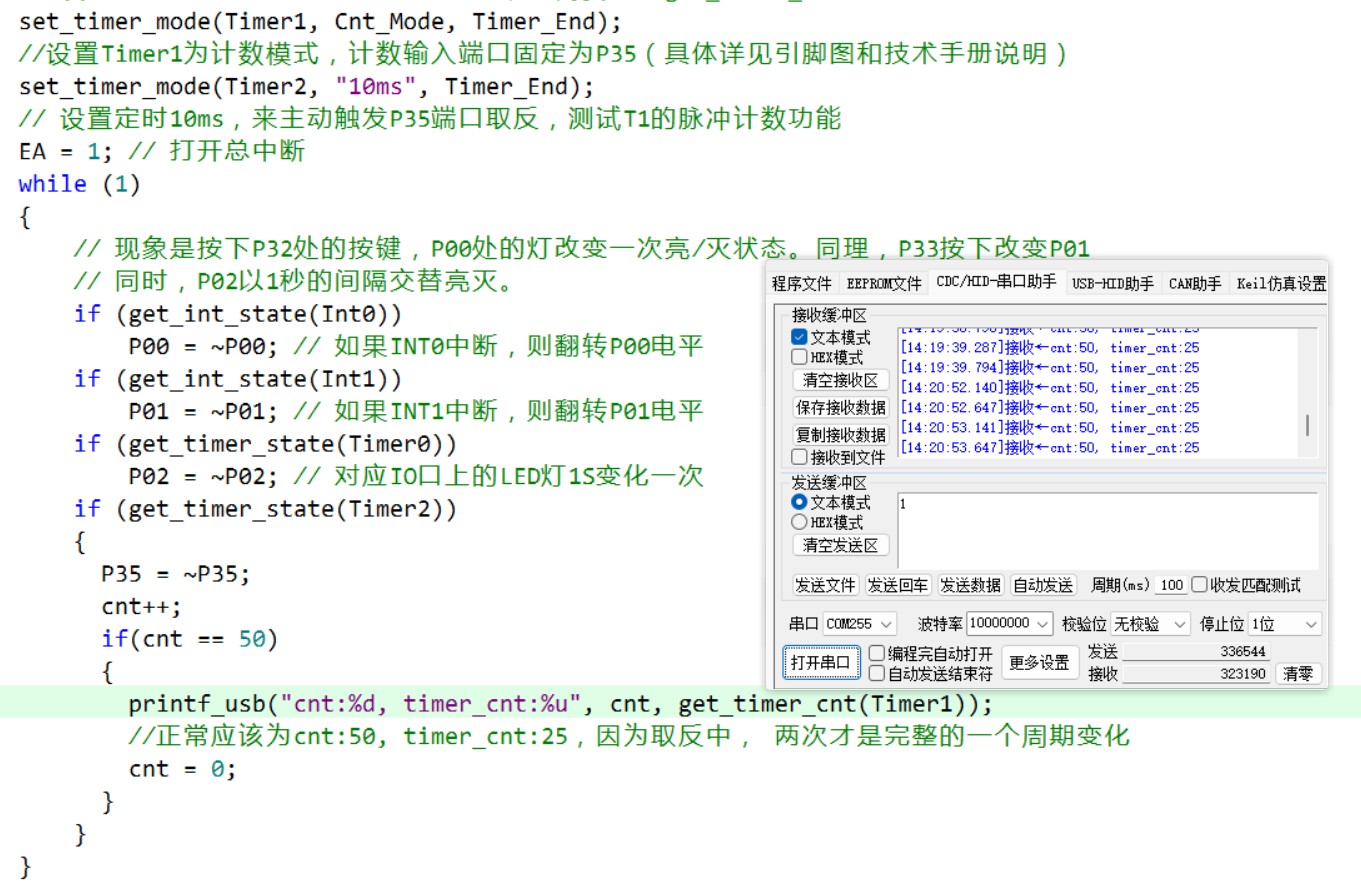The image size is (1361, 896).
Task: Enable the 接收到文件 checkbox
Action: [x=799, y=457]
